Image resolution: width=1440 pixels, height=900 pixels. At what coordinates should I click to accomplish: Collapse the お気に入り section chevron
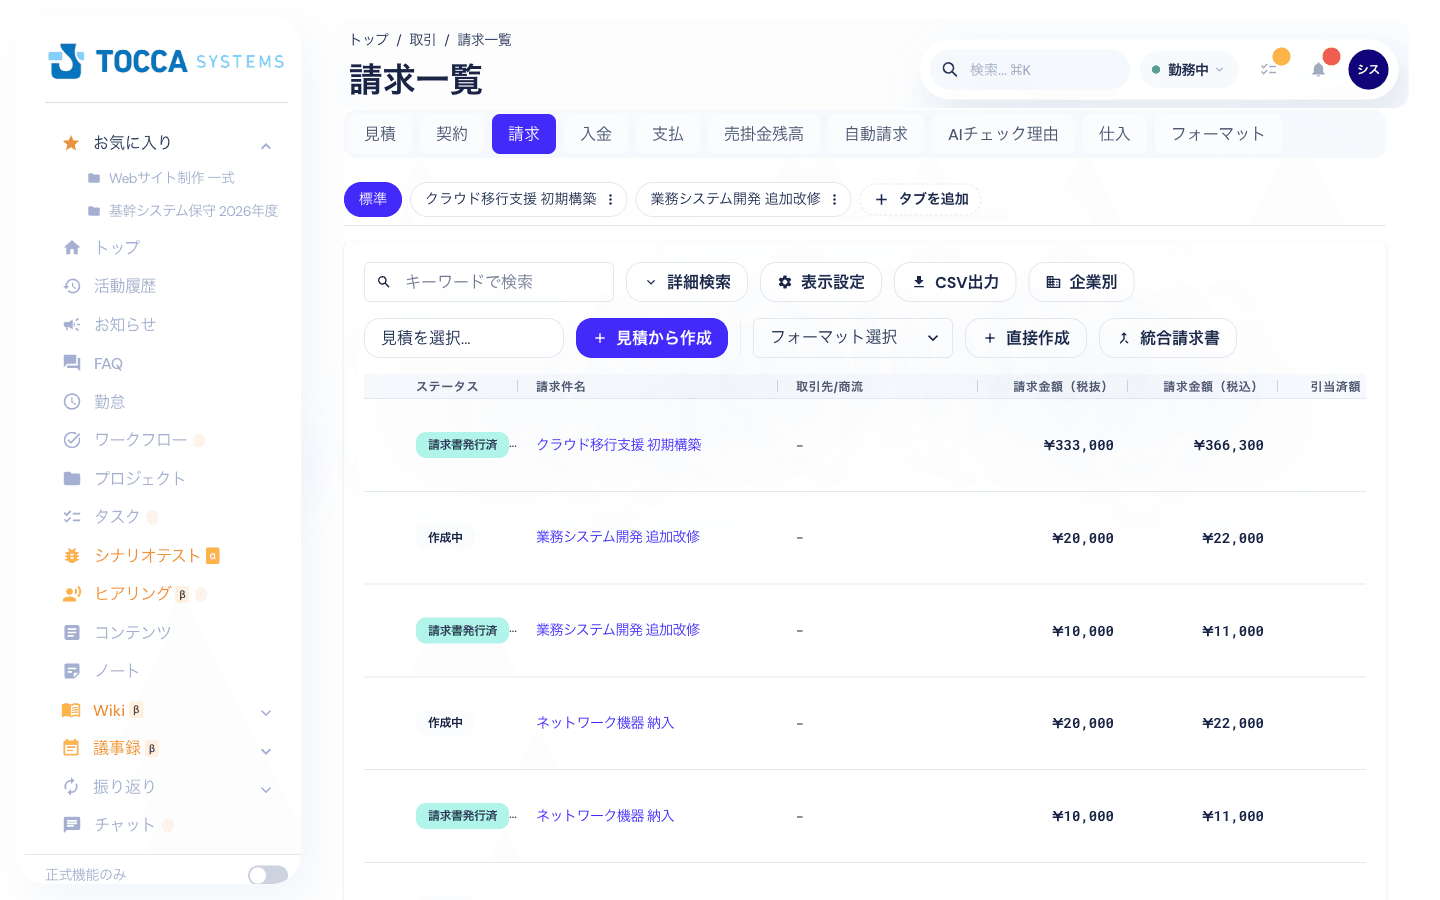pos(266,146)
